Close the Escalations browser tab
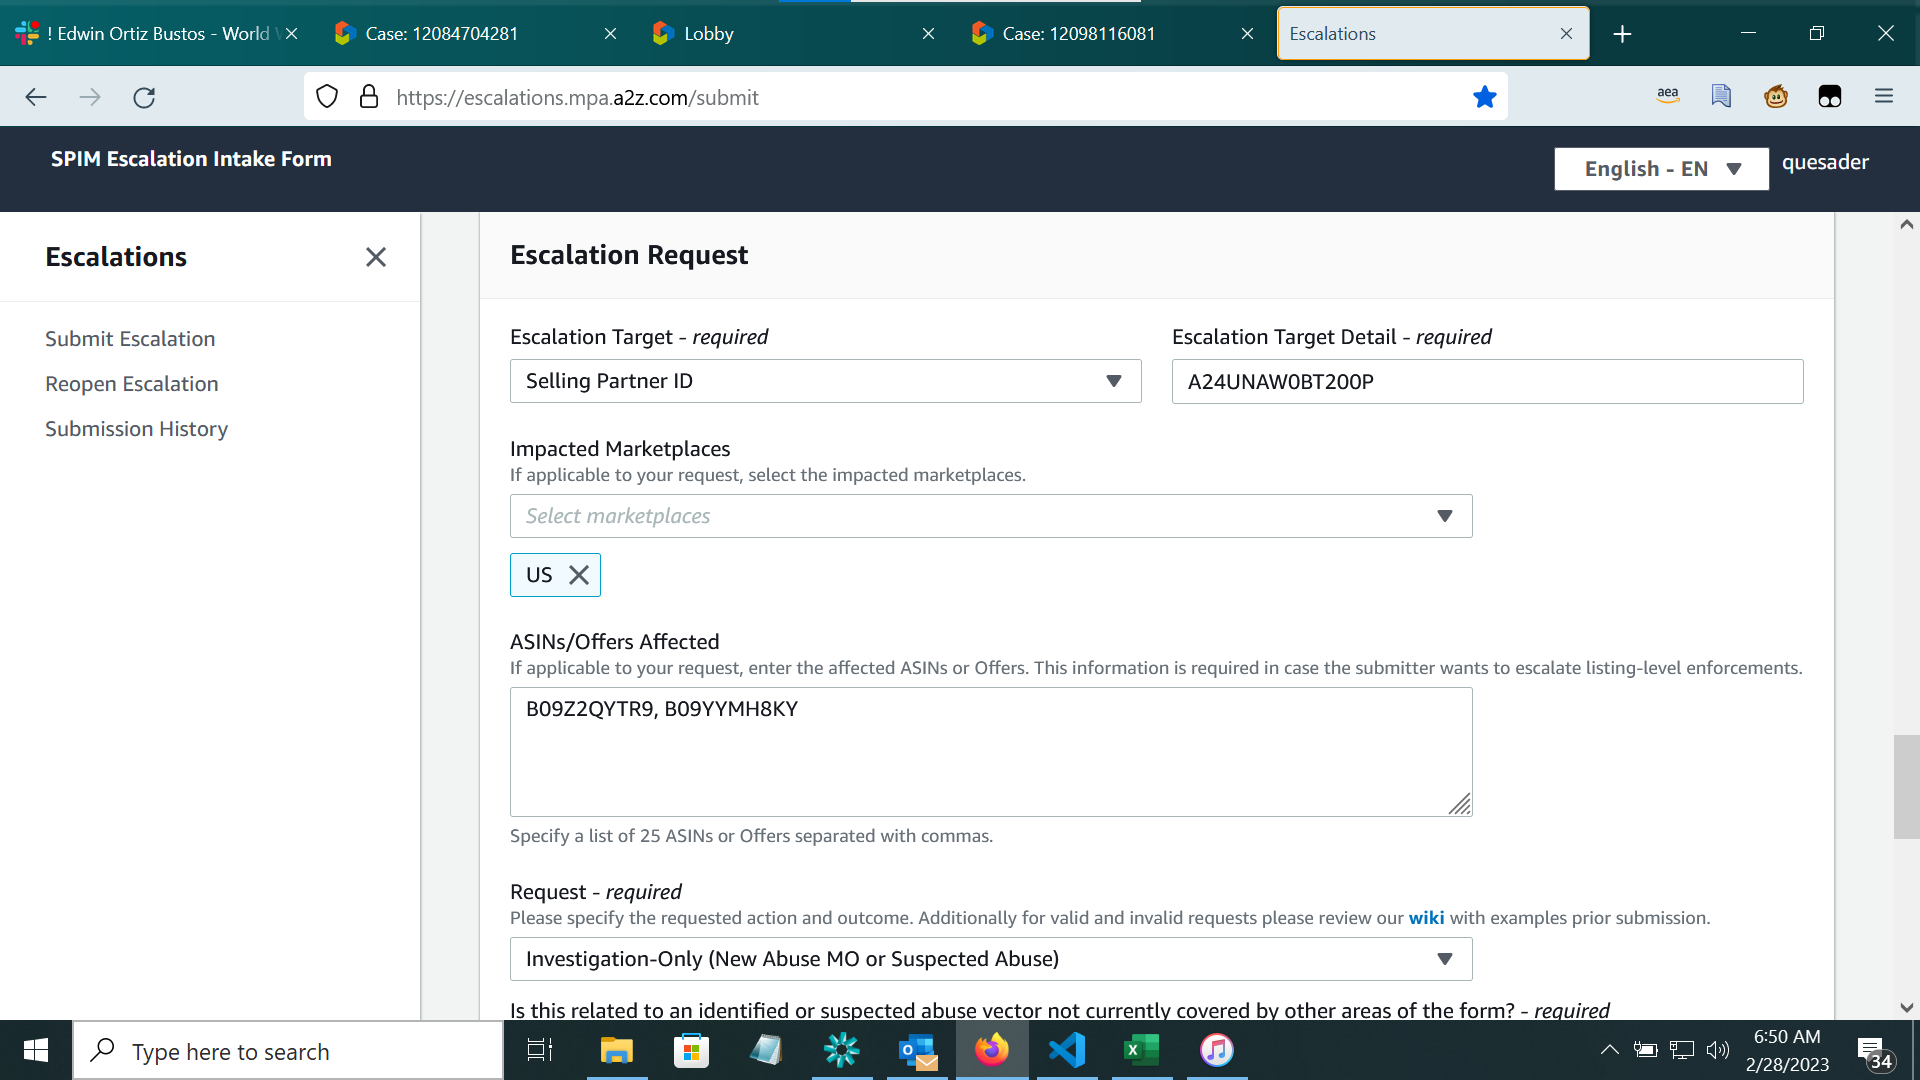The image size is (1920, 1080). click(x=1566, y=34)
